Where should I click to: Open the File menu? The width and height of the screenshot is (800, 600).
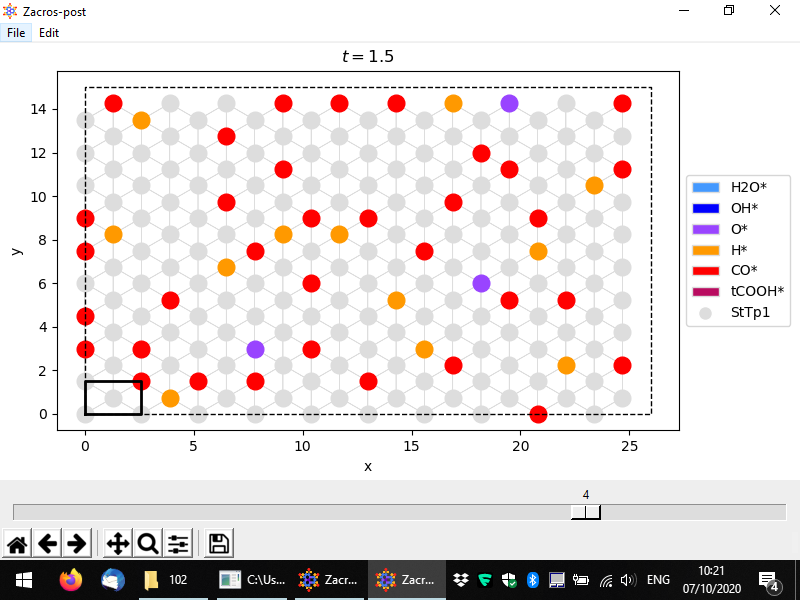click(x=16, y=32)
